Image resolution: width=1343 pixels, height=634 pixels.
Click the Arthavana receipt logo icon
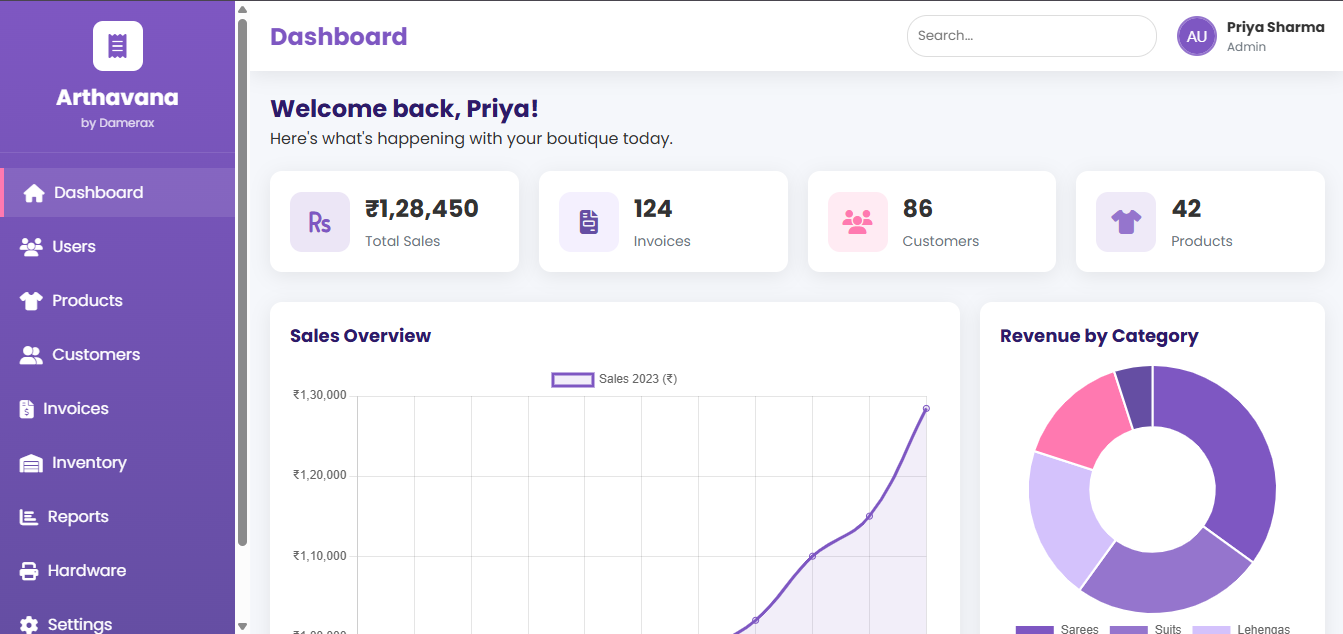pyautogui.click(x=118, y=46)
